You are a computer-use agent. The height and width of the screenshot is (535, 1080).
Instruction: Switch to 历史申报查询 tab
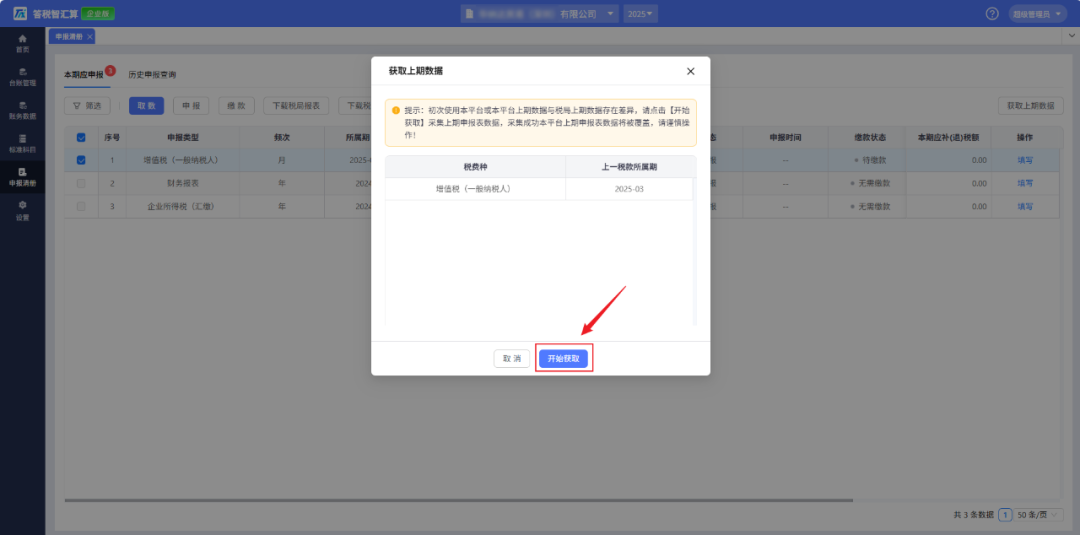point(152,75)
